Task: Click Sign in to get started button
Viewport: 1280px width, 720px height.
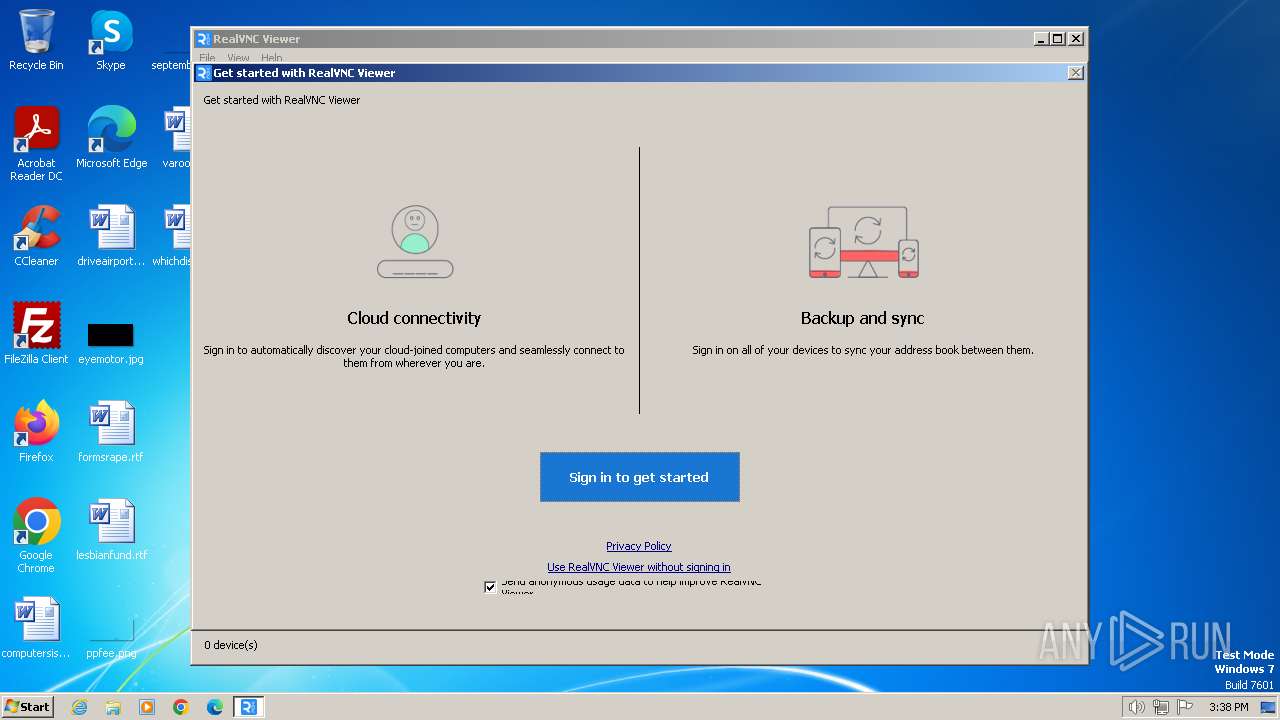Action: tap(640, 477)
